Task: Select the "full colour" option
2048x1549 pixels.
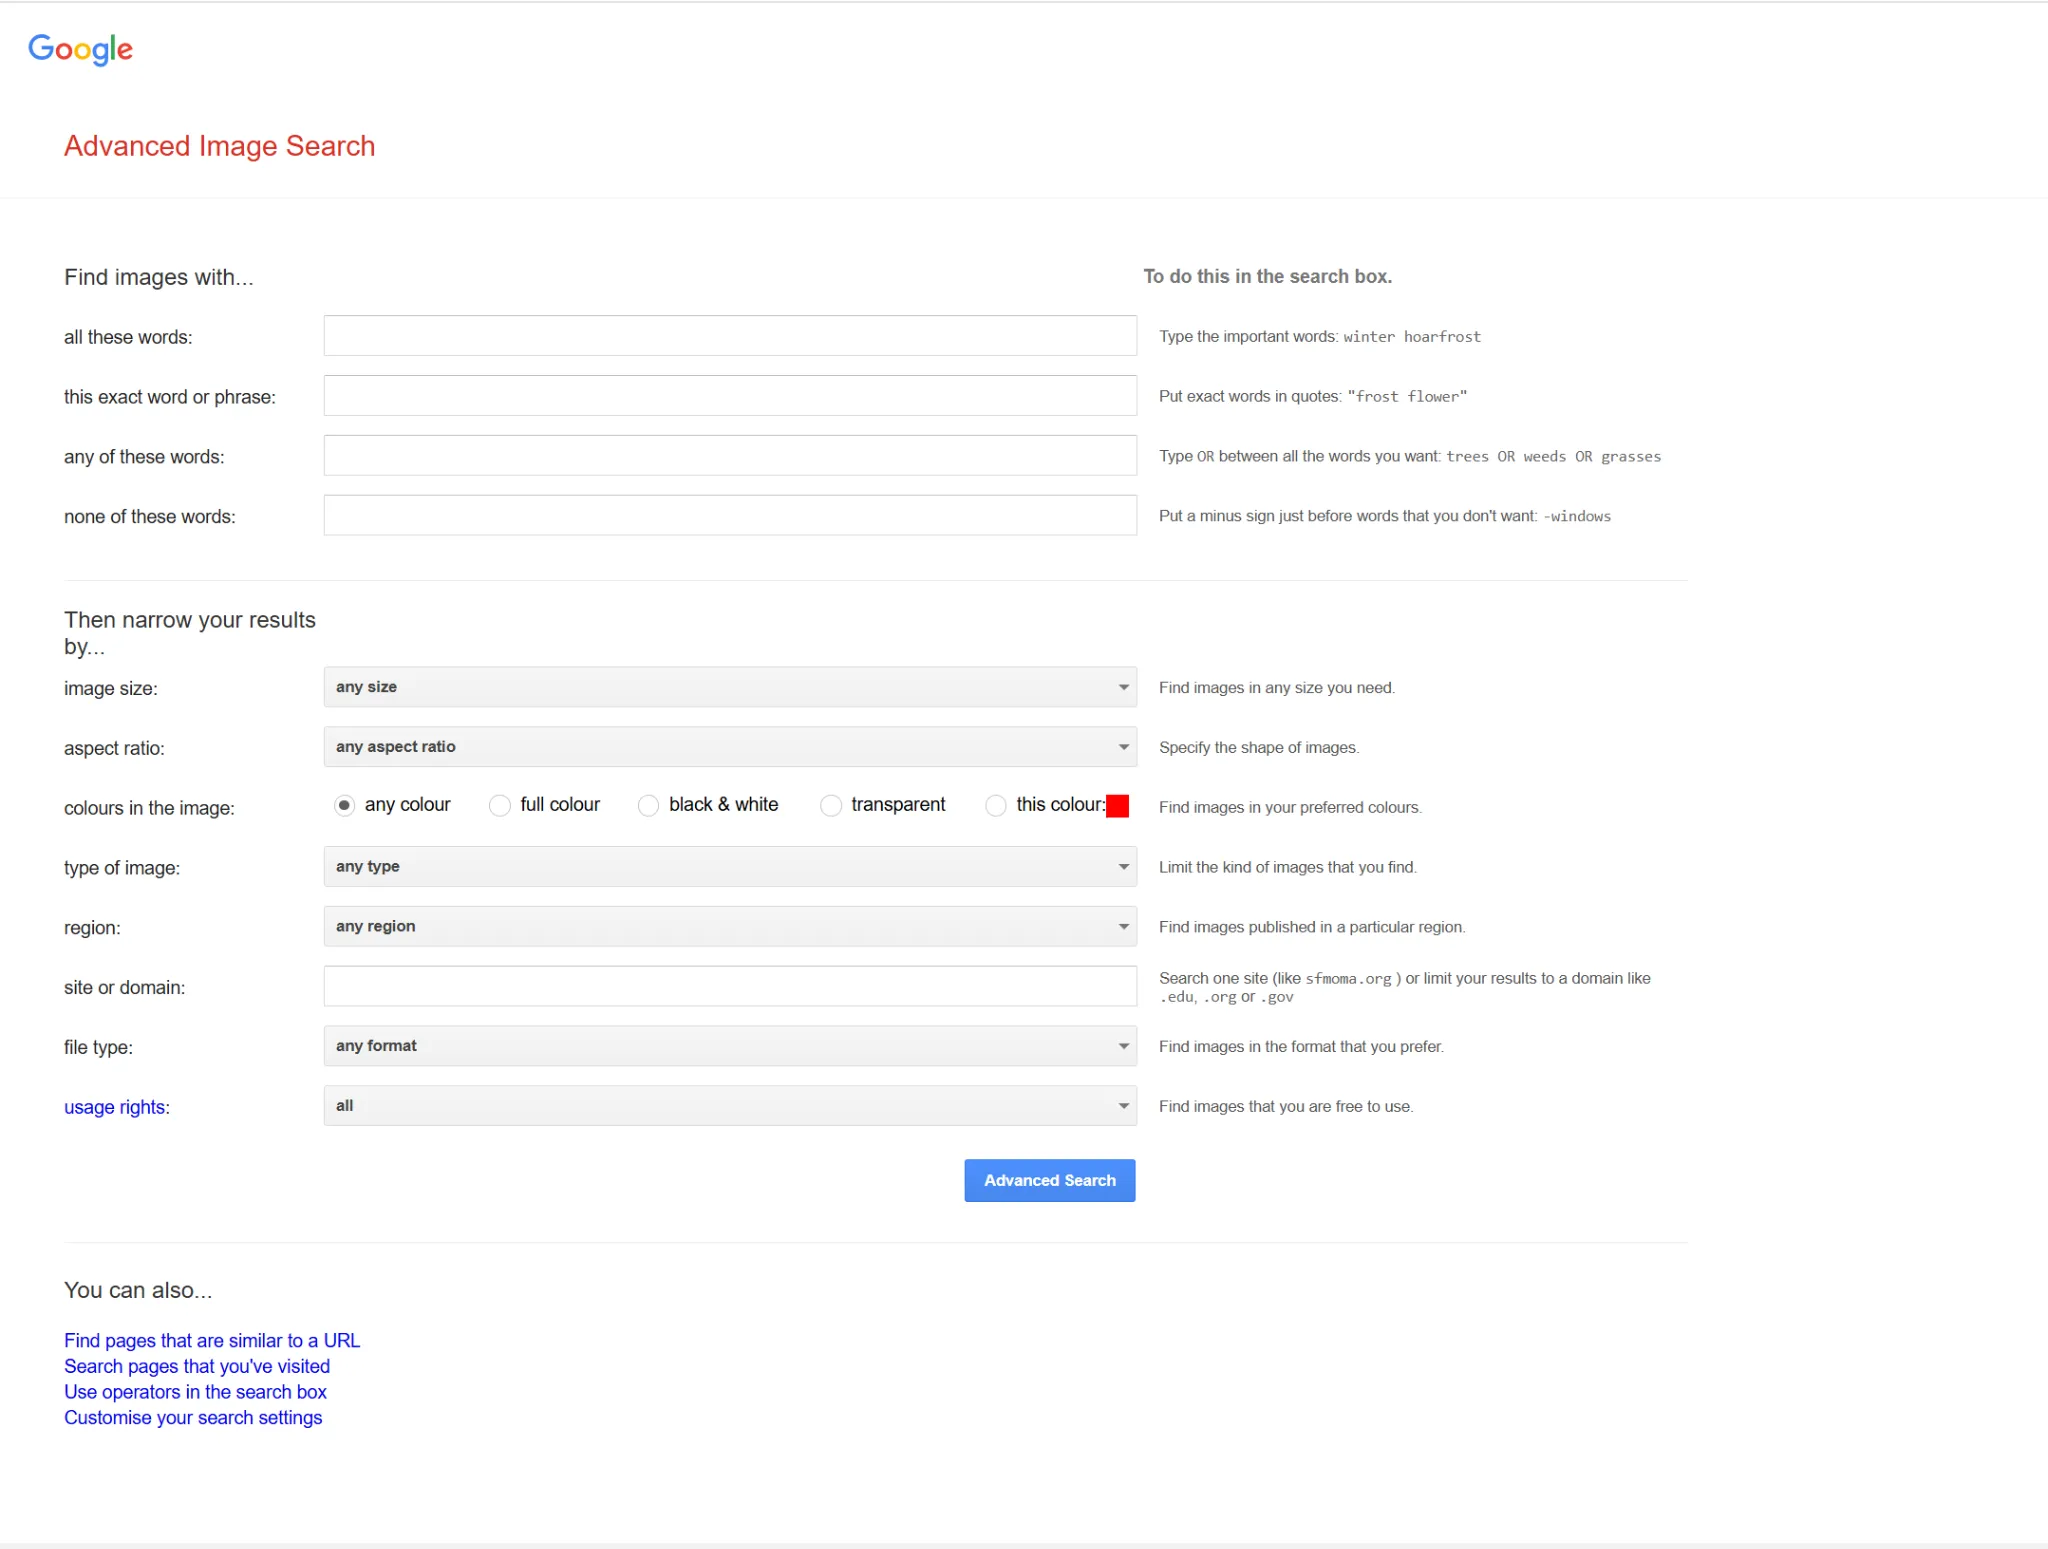Action: point(498,806)
